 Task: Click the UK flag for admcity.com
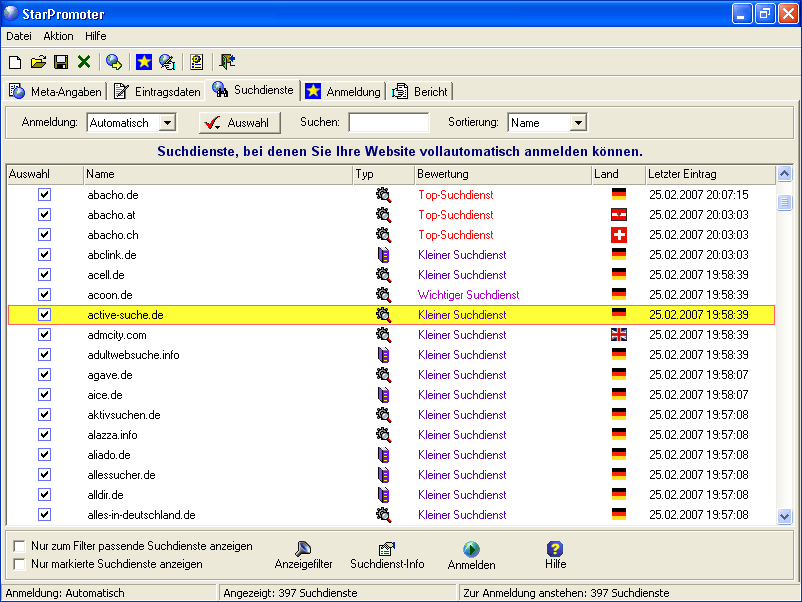(x=619, y=335)
